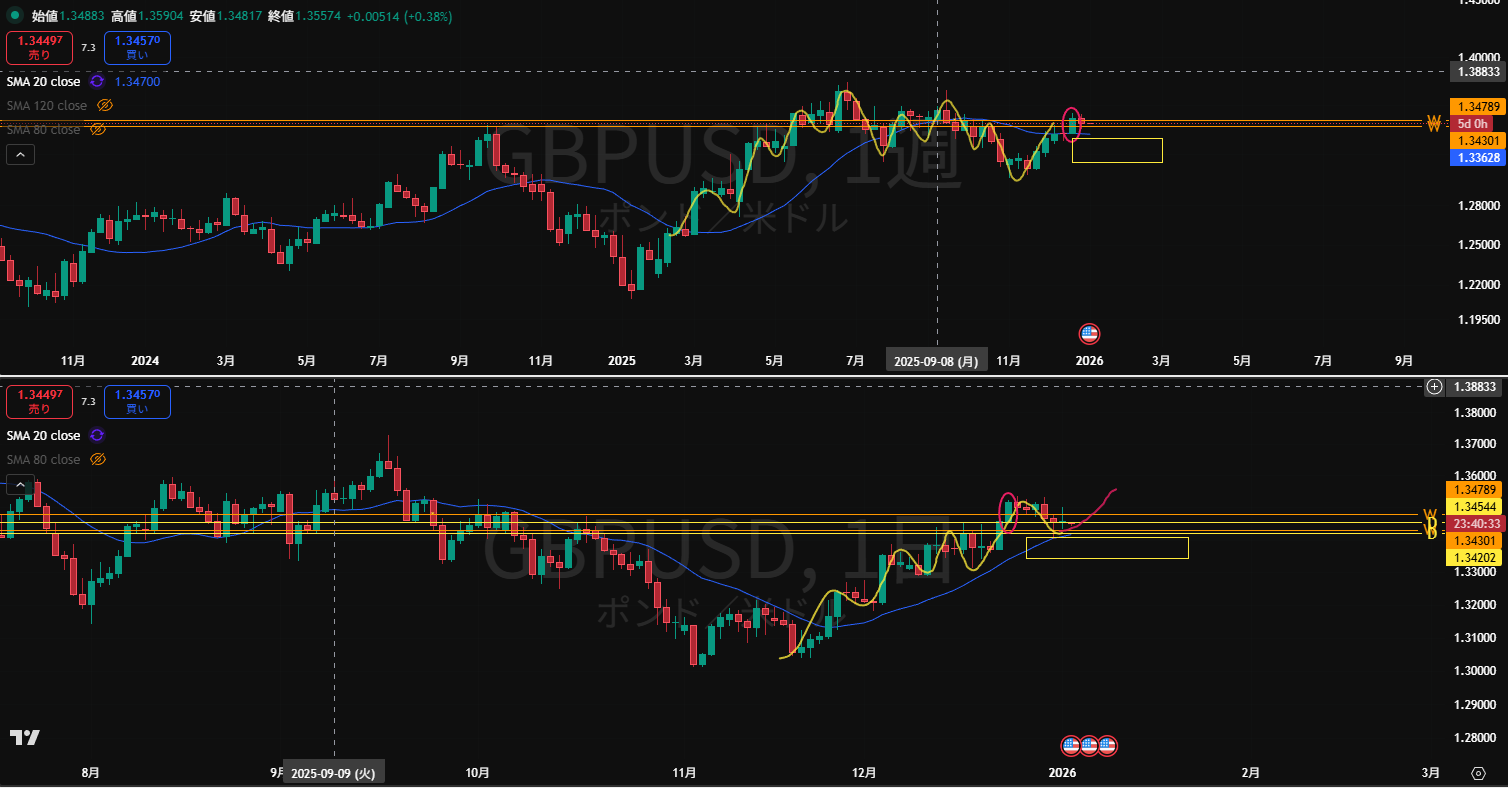Show hidden SMA 80 close in weekly chart
This screenshot has width=1508, height=788.
click(98, 130)
